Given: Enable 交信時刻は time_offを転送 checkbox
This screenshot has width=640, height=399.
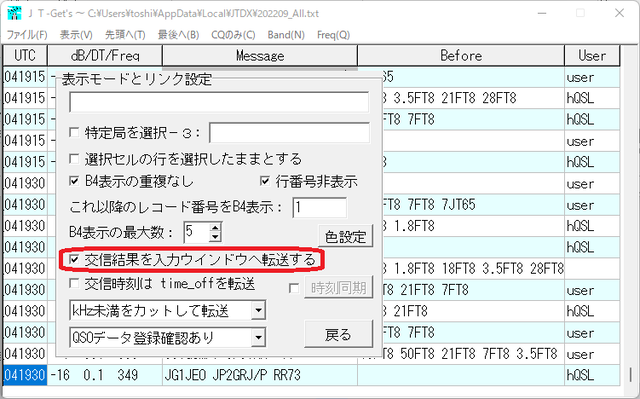Looking at the screenshot, I should 74,283.
